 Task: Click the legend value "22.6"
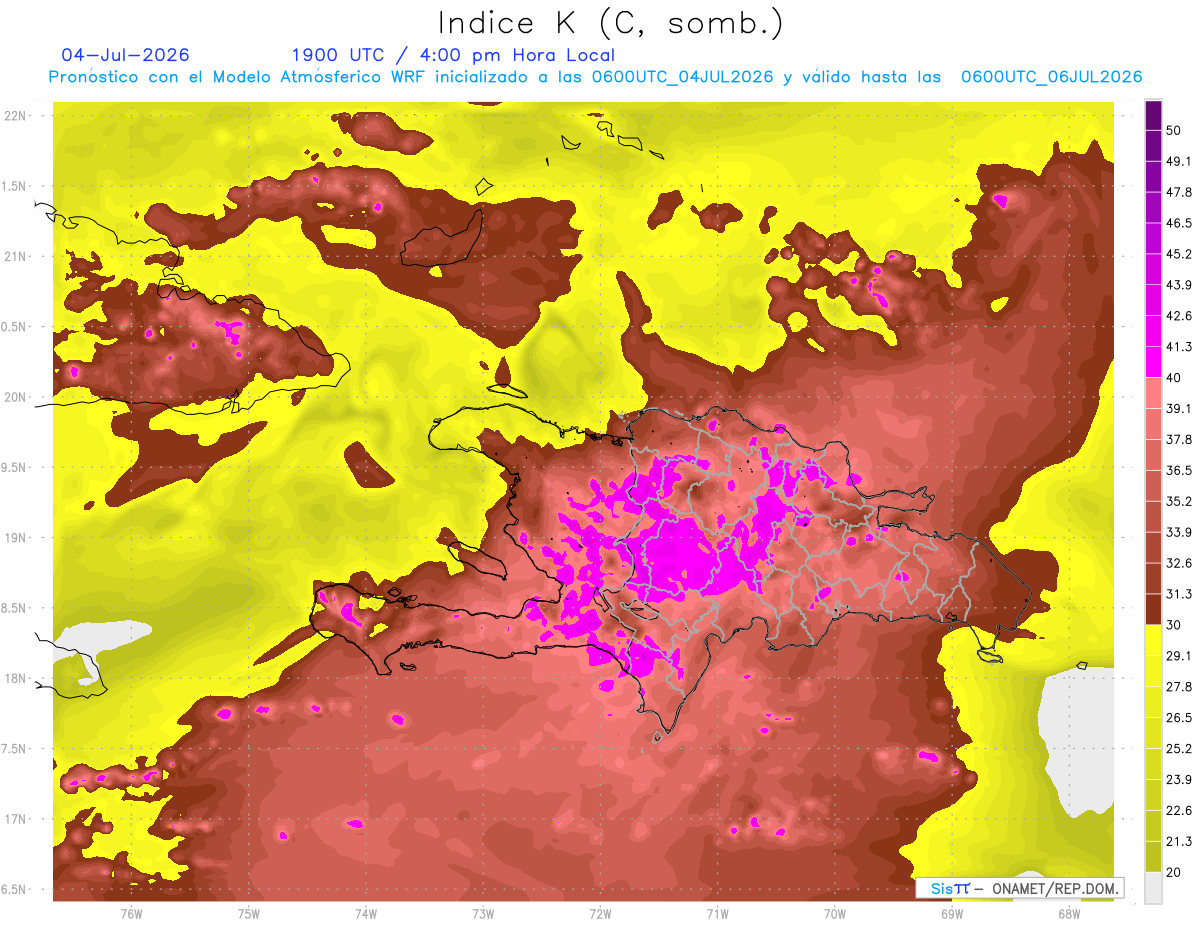click(x=1179, y=811)
